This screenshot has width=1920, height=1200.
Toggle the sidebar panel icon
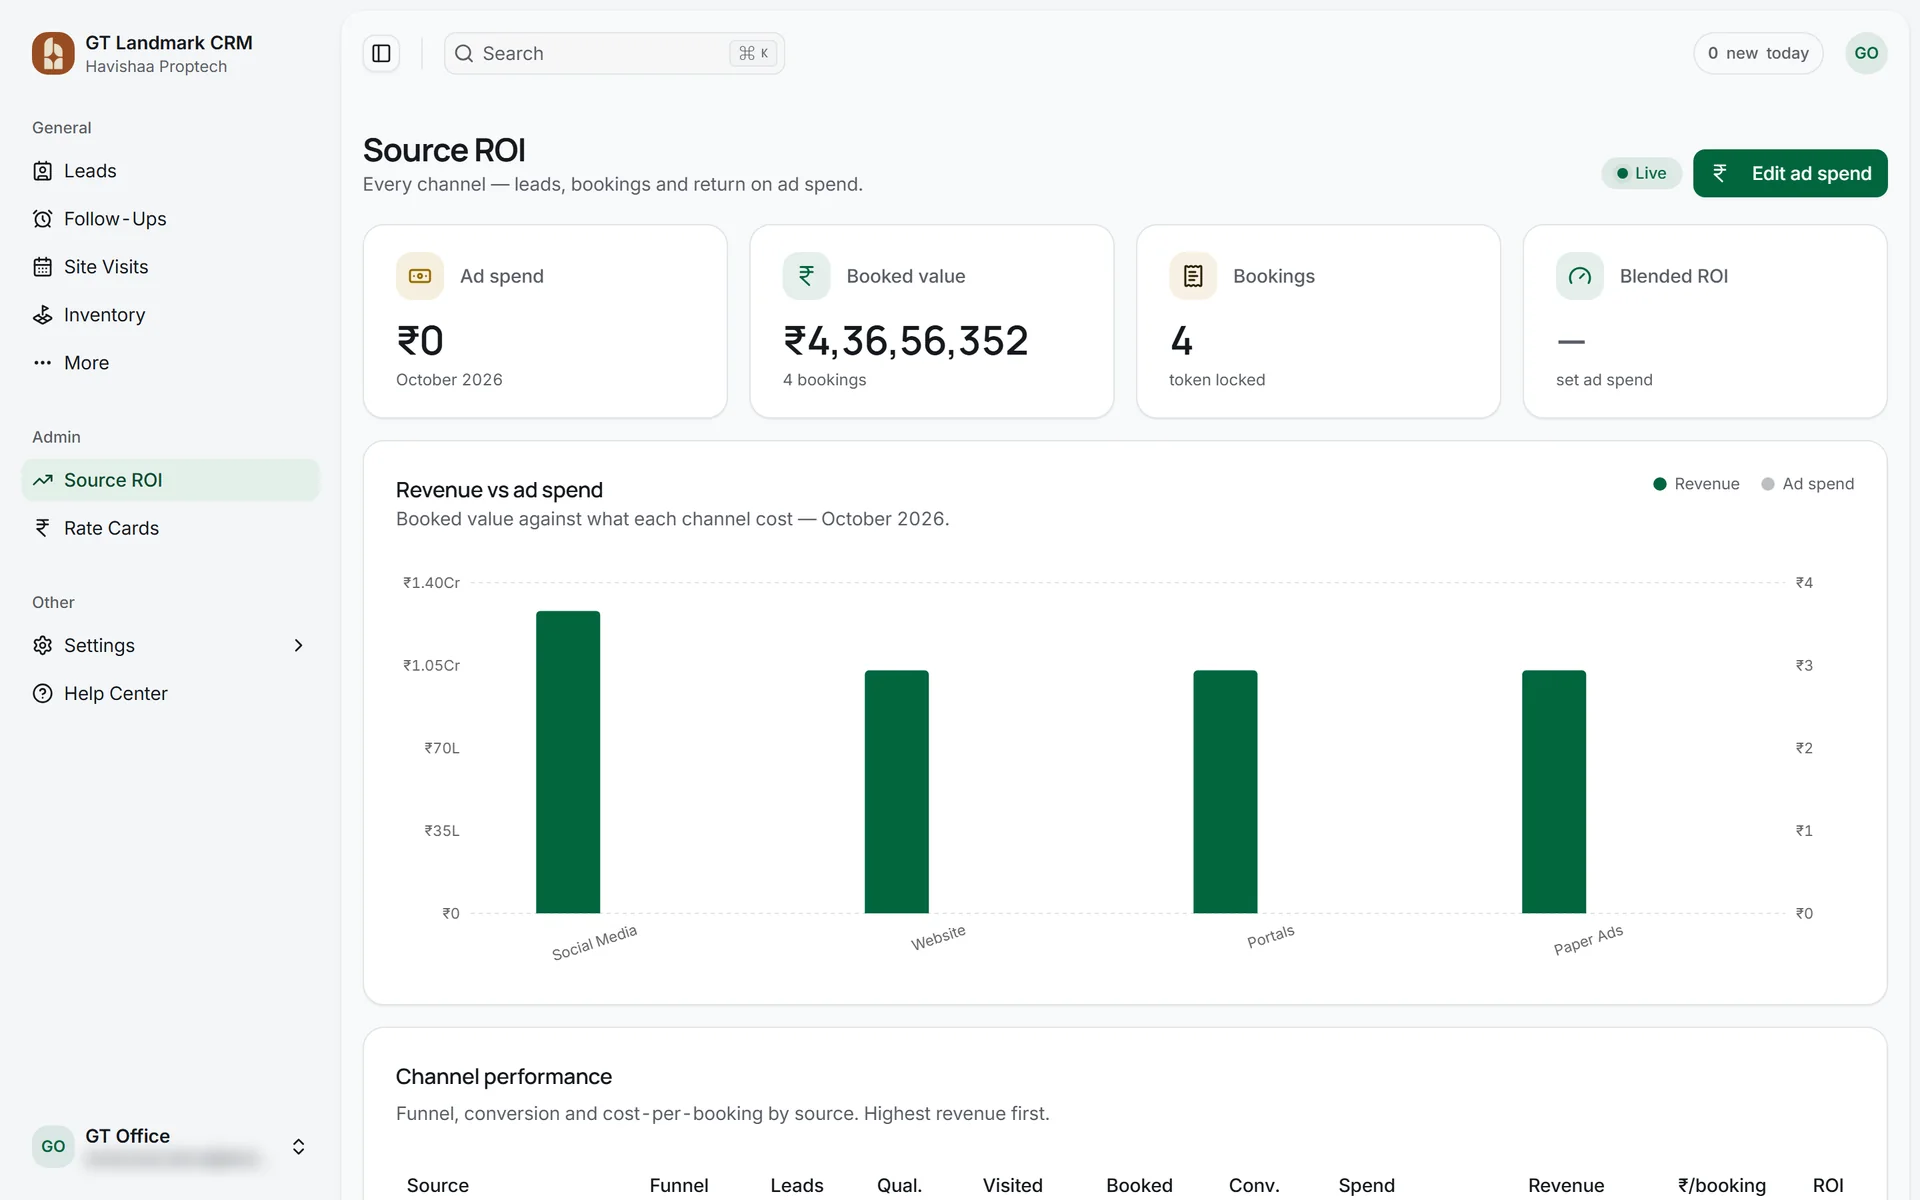click(381, 53)
